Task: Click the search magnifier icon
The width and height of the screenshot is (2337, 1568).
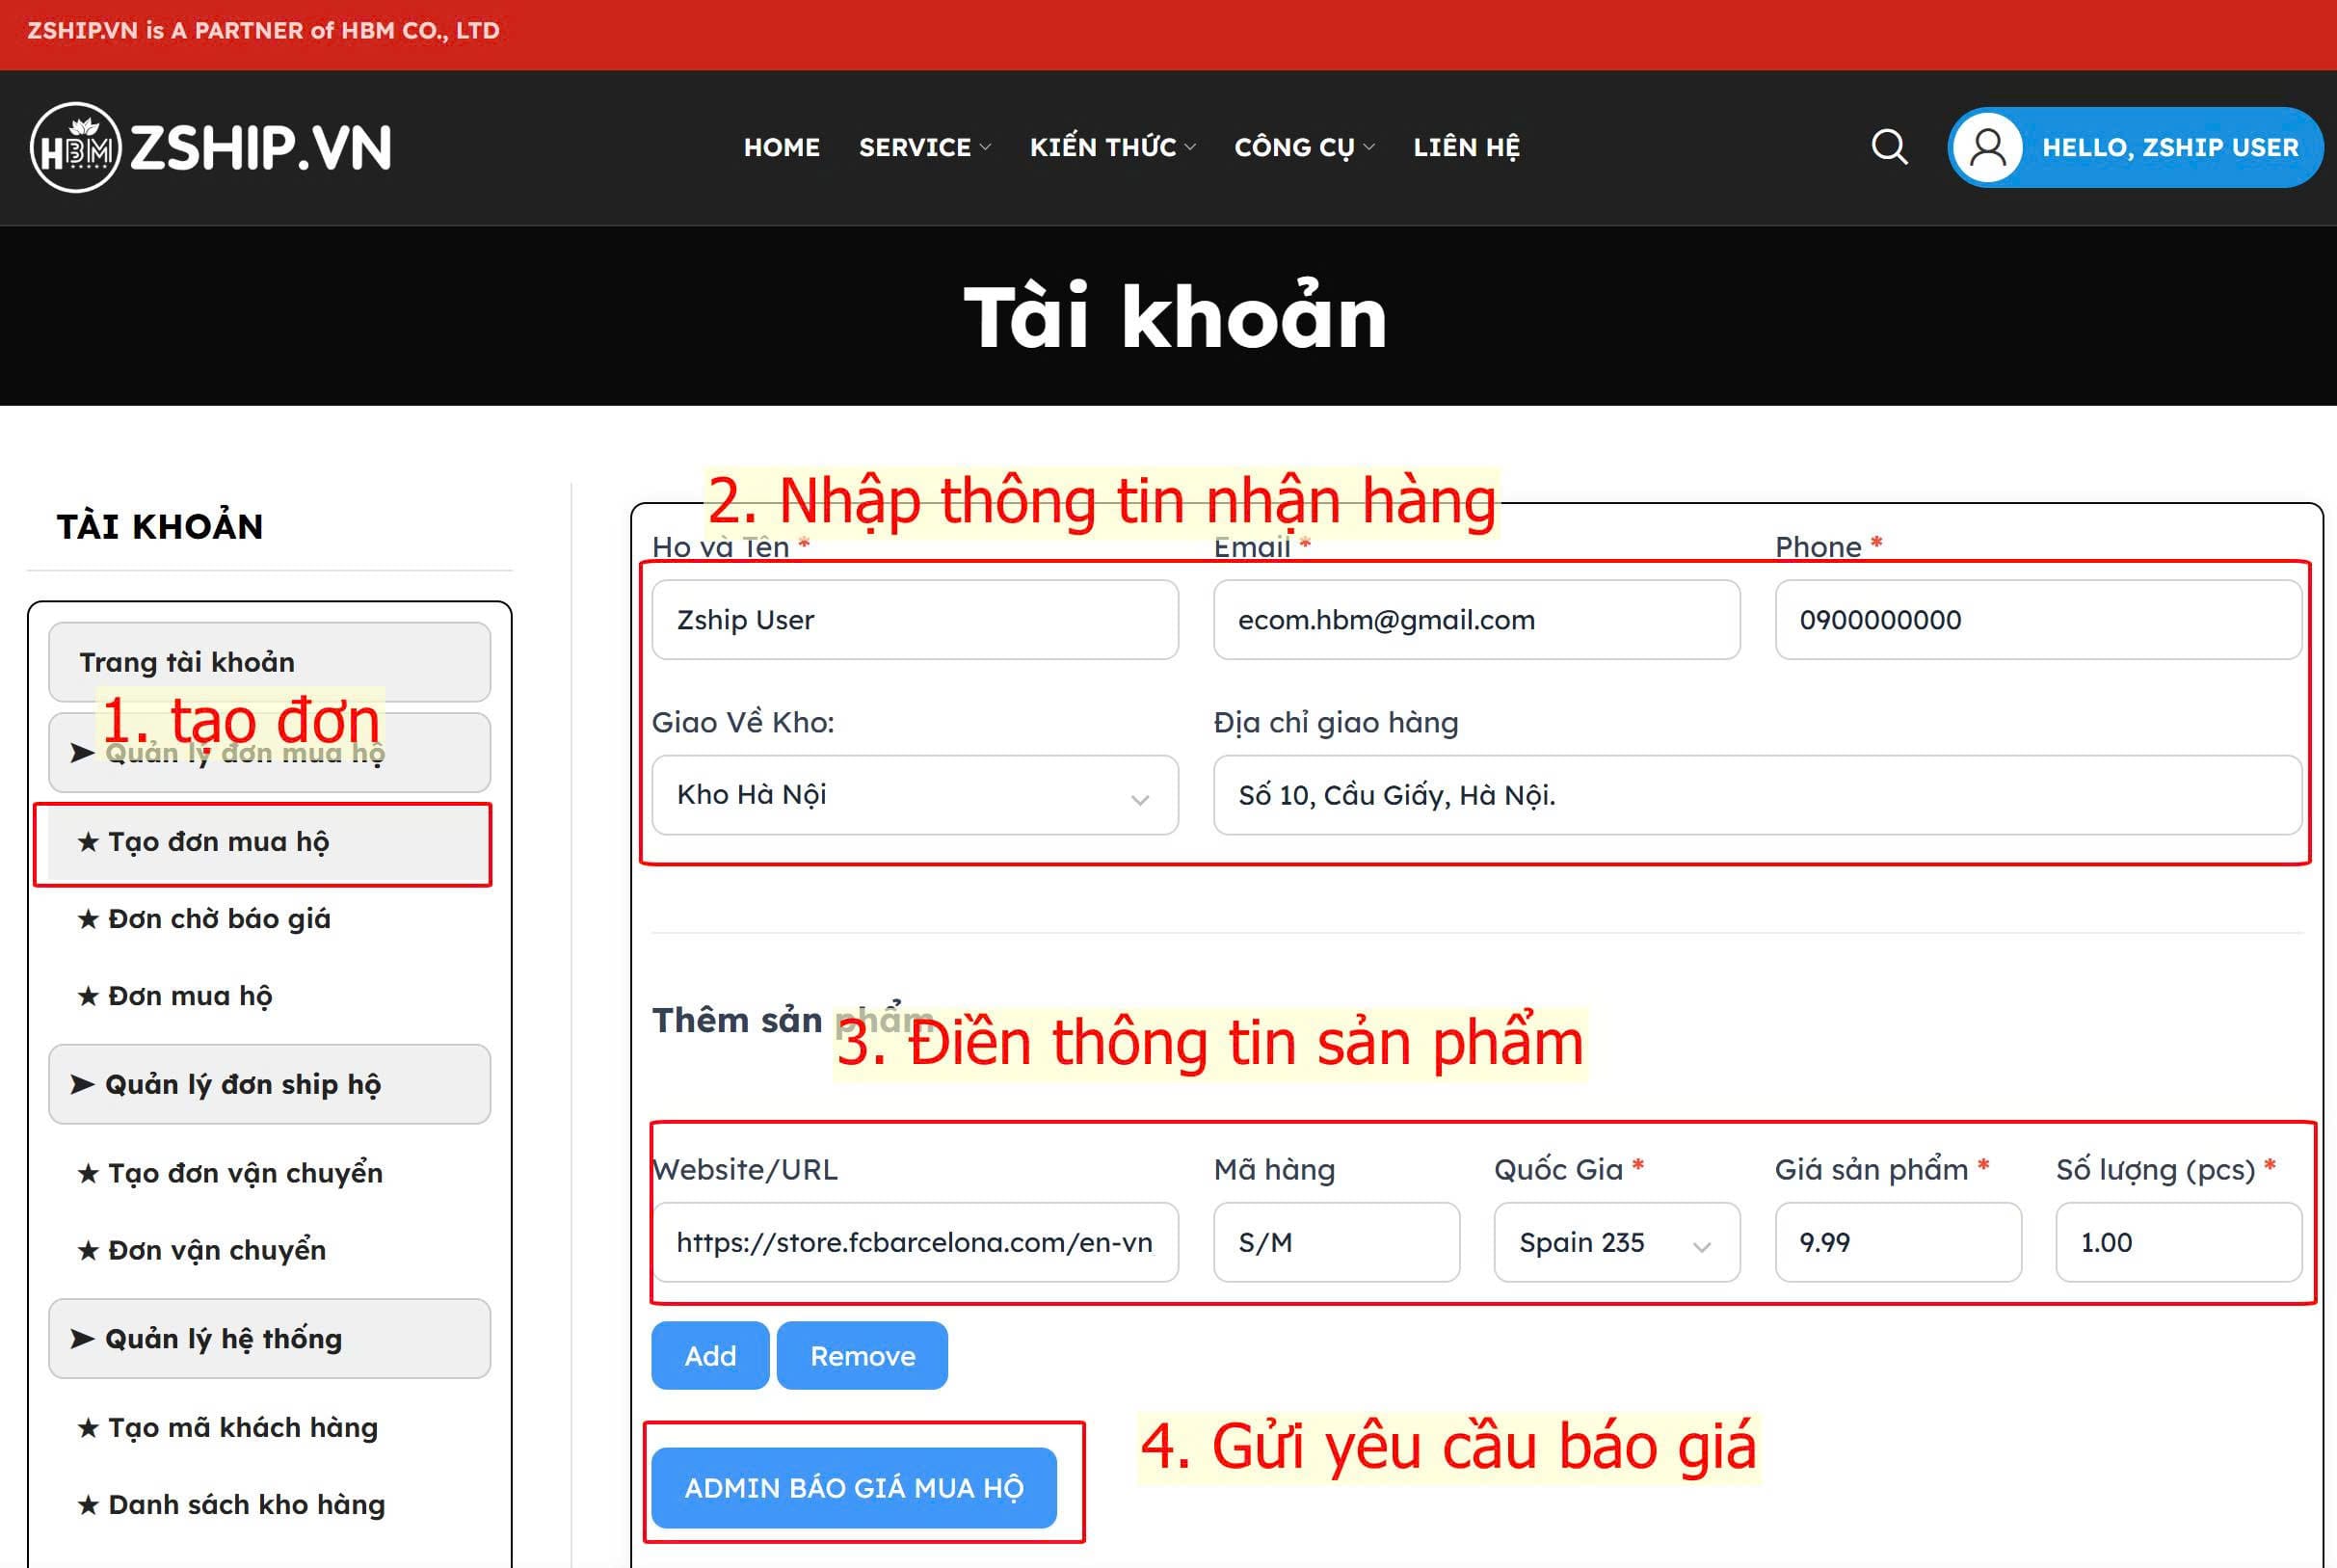Action: point(1888,147)
